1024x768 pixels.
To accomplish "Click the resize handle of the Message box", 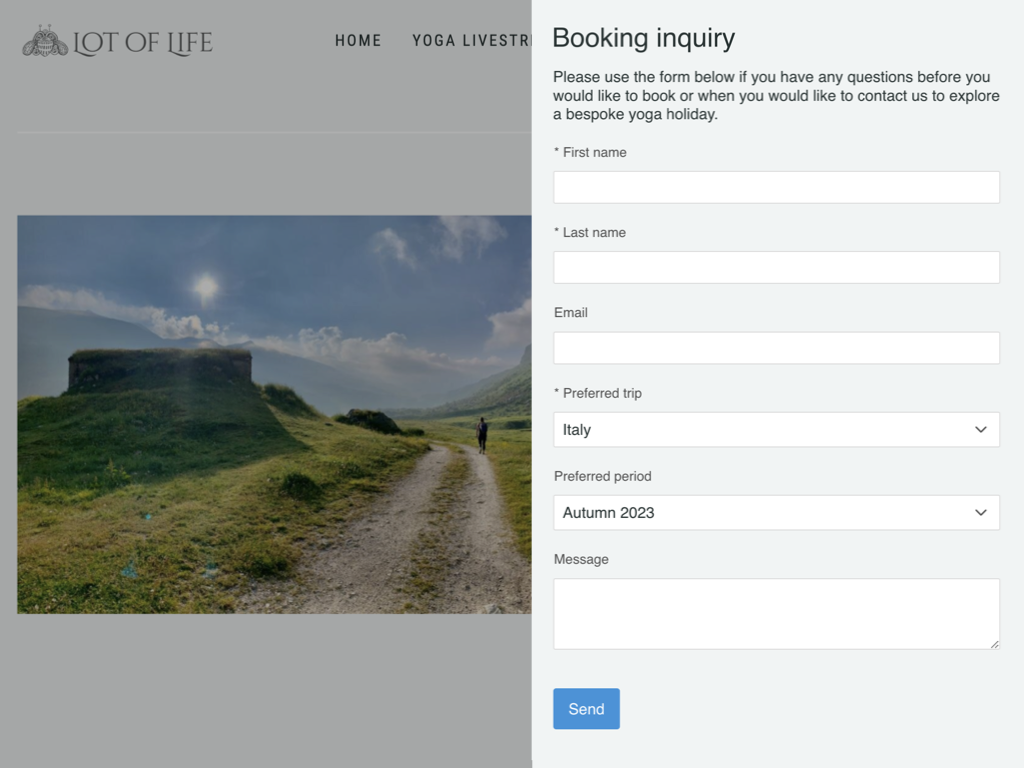I will click(993, 645).
